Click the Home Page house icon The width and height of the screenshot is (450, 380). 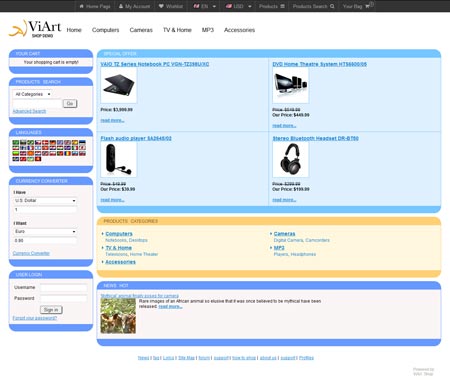click(x=82, y=6)
